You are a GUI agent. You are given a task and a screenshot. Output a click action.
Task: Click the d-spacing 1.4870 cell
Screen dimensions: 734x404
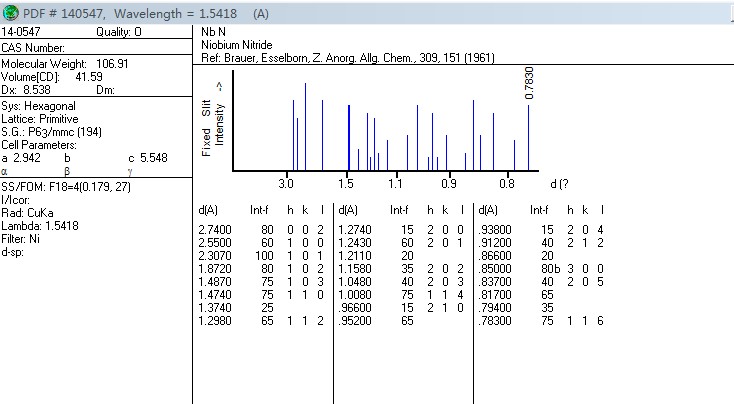[x=215, y=282]
